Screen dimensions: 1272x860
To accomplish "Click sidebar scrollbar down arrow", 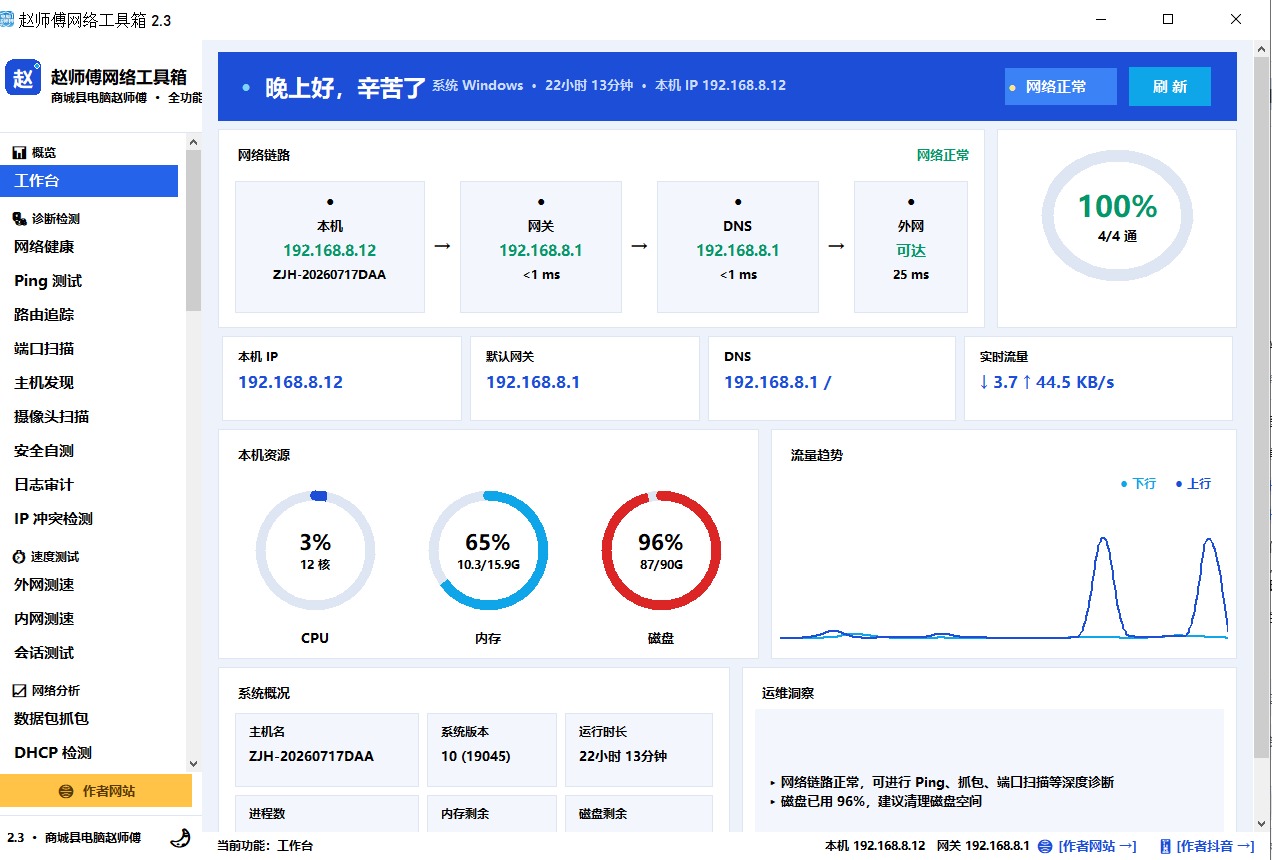I will point(194,764).
